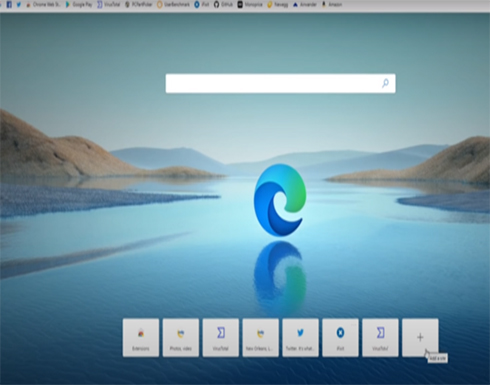This screenshot has width=490, height=385.
Task: Open the New Orleans quick link tile
Action: [260, 337]
